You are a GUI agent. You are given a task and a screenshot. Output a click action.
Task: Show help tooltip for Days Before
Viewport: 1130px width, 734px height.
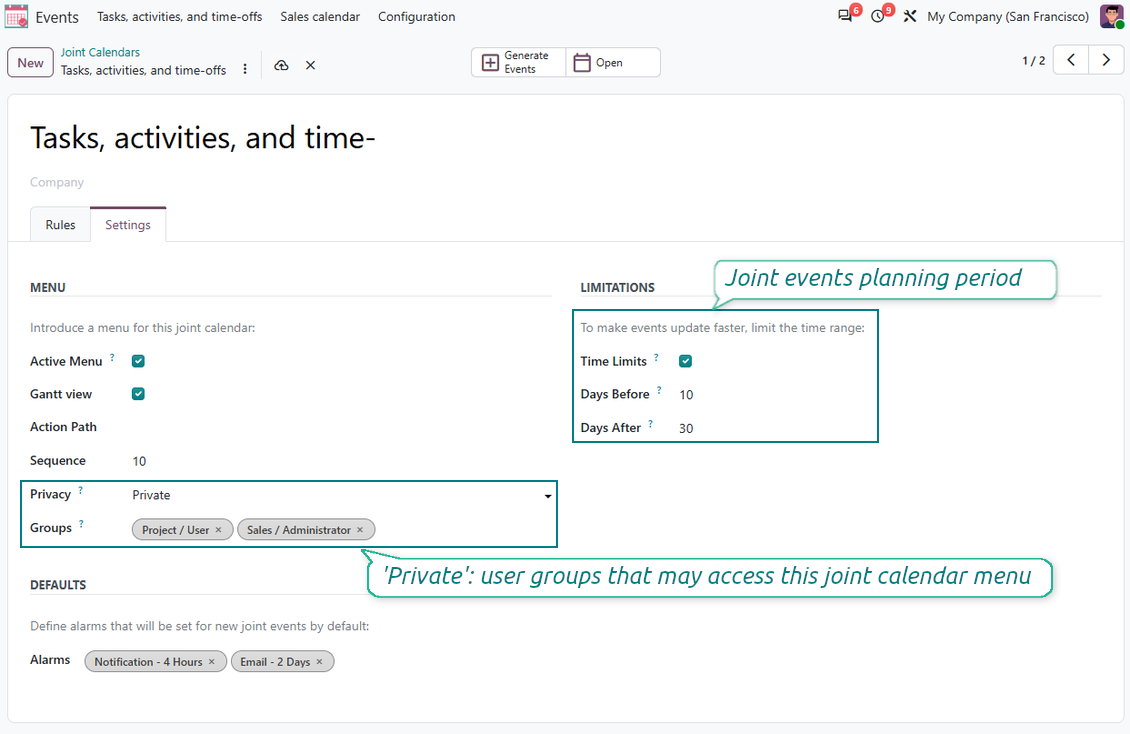(x=659, y=390)
